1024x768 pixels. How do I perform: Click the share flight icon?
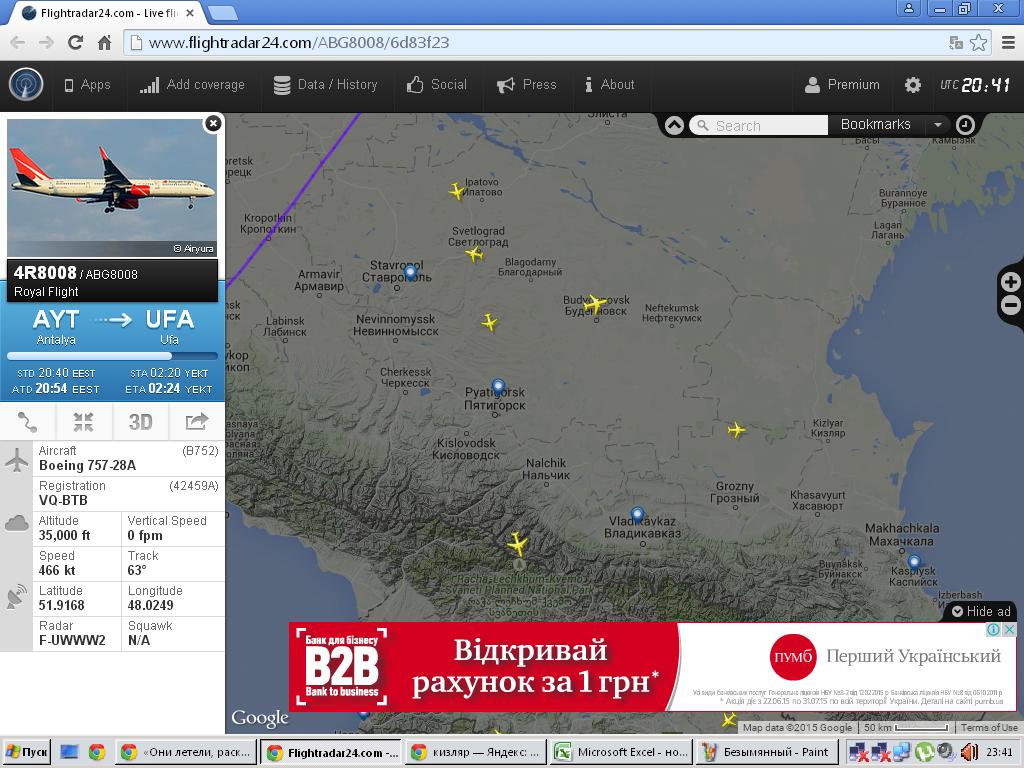(x=197, y=422)
